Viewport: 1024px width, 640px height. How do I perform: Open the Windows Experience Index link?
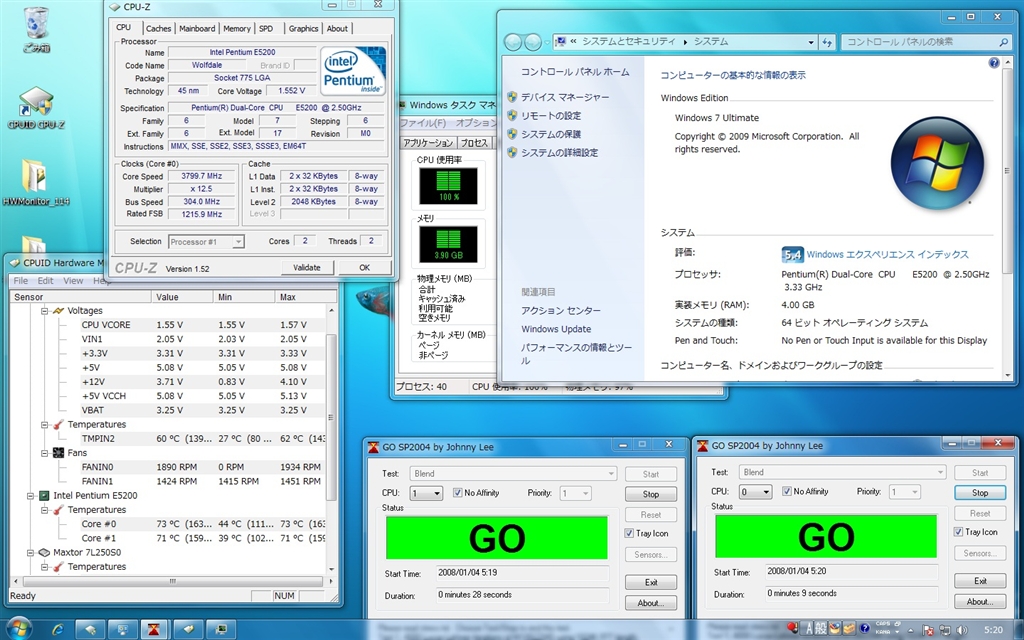[x=887, y=255]
